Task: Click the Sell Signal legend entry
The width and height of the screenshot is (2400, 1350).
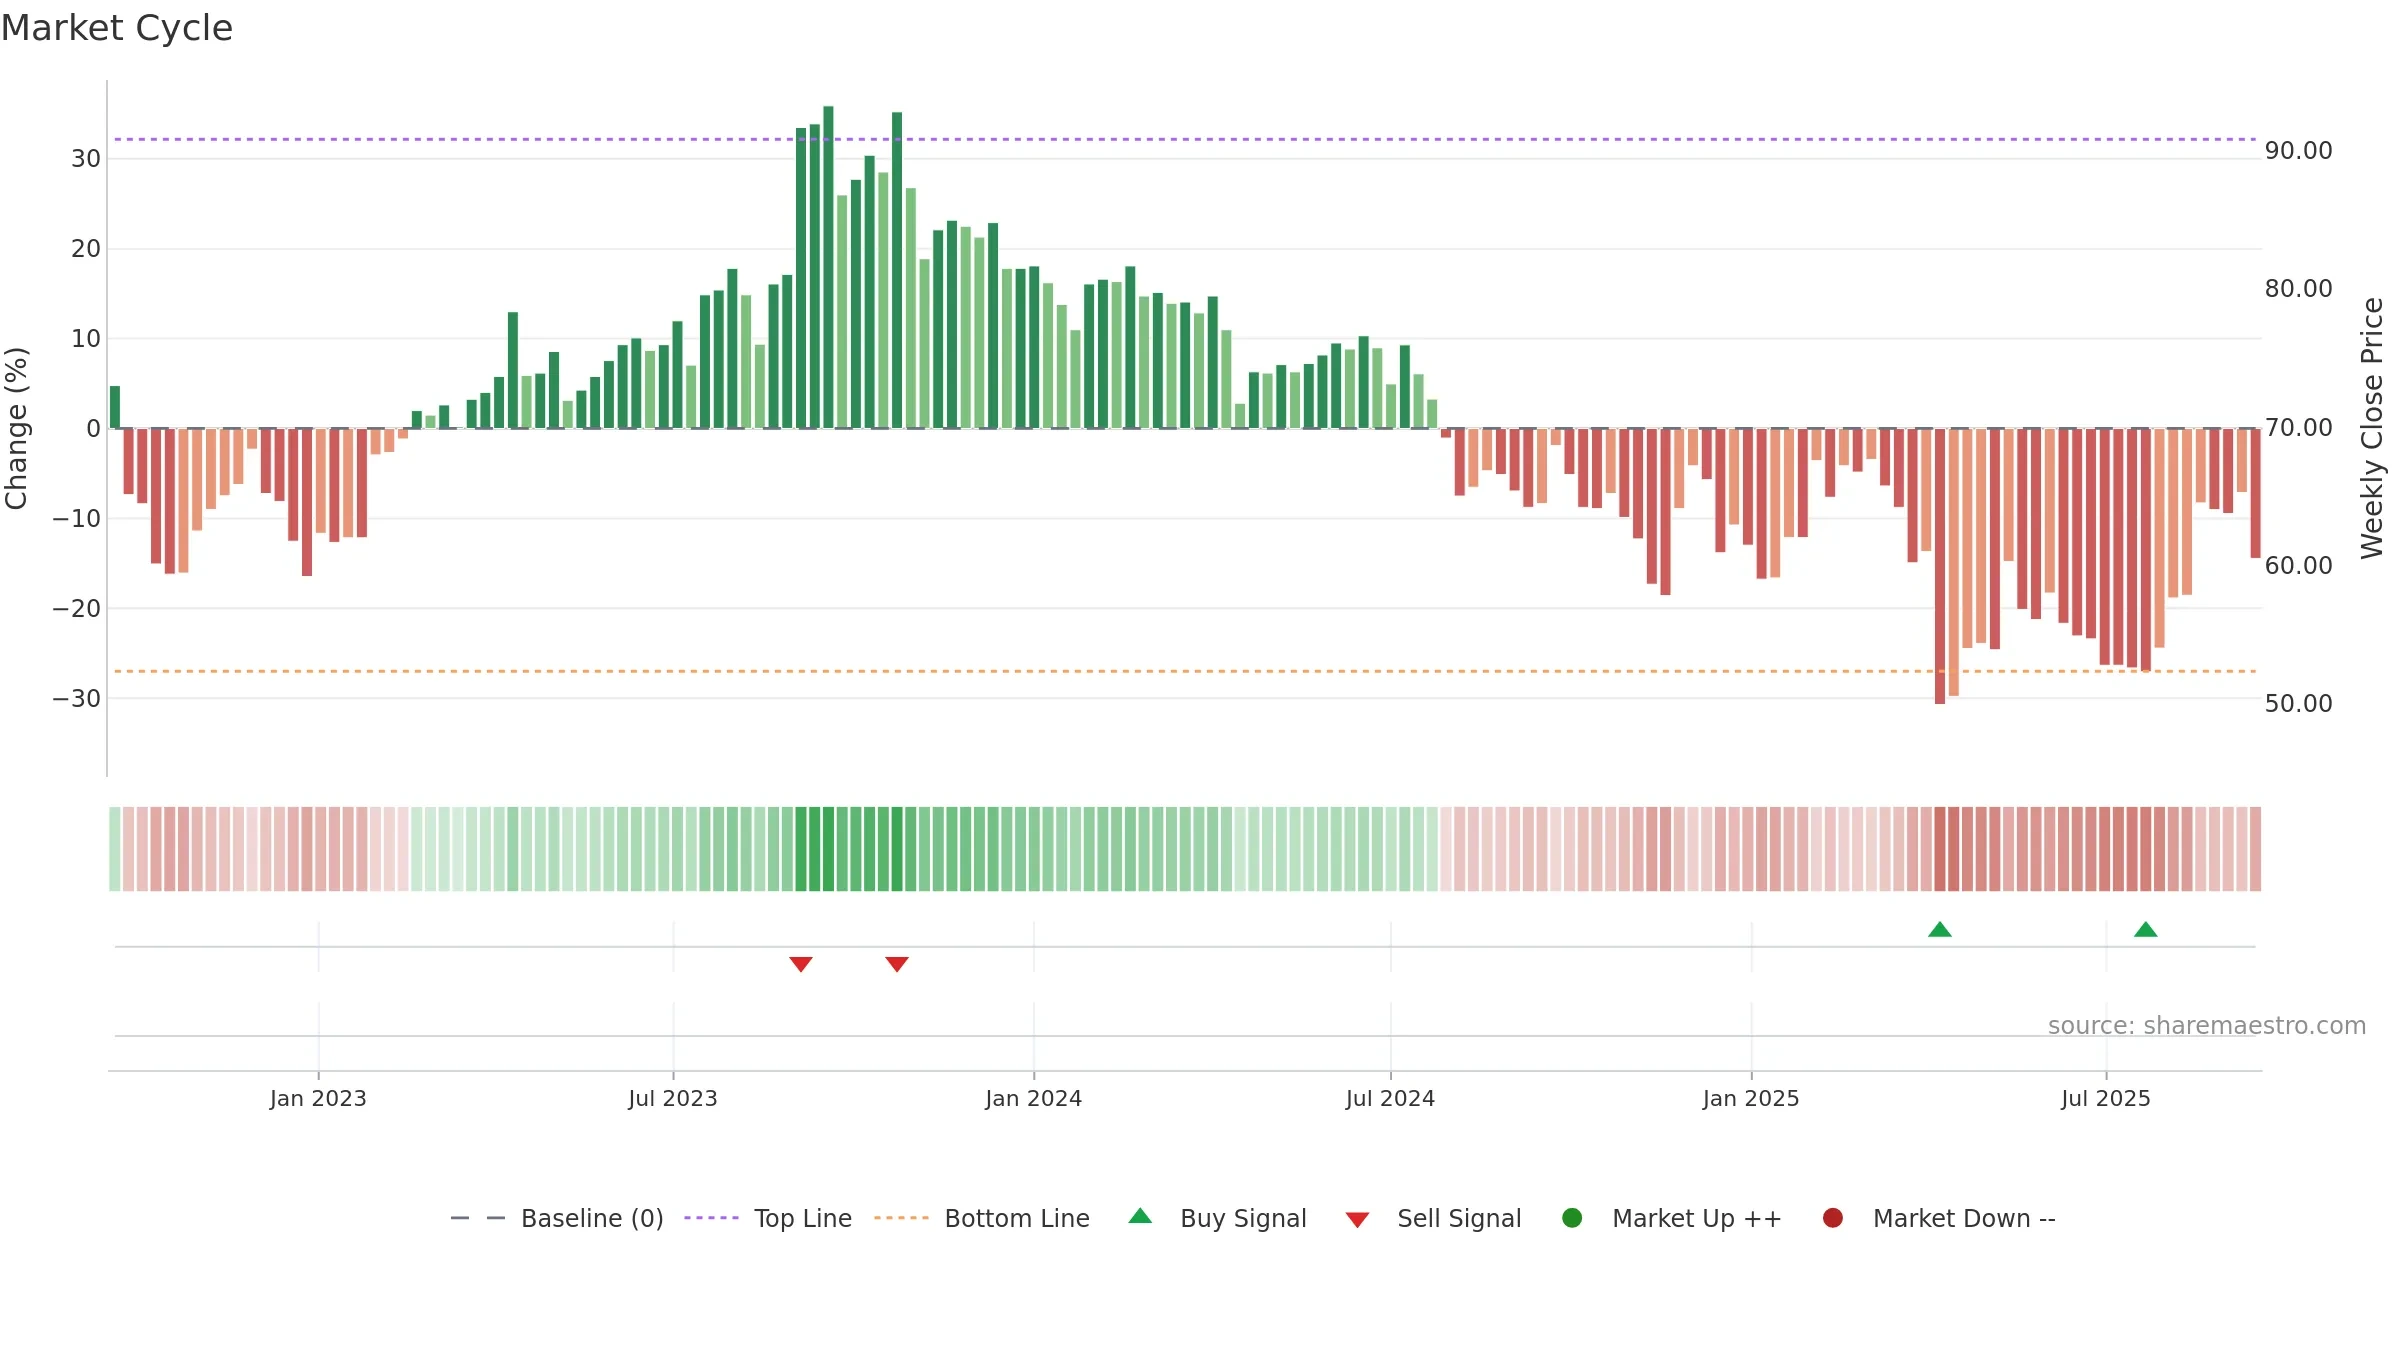Action: coord(1433,1218)
